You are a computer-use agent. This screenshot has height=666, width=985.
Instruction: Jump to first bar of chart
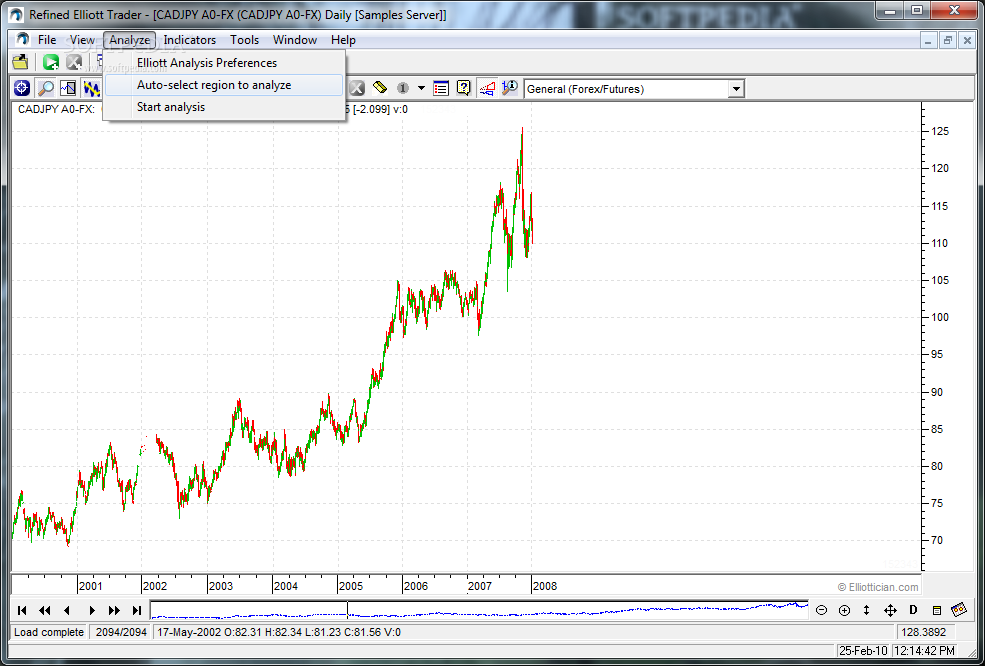22,609
